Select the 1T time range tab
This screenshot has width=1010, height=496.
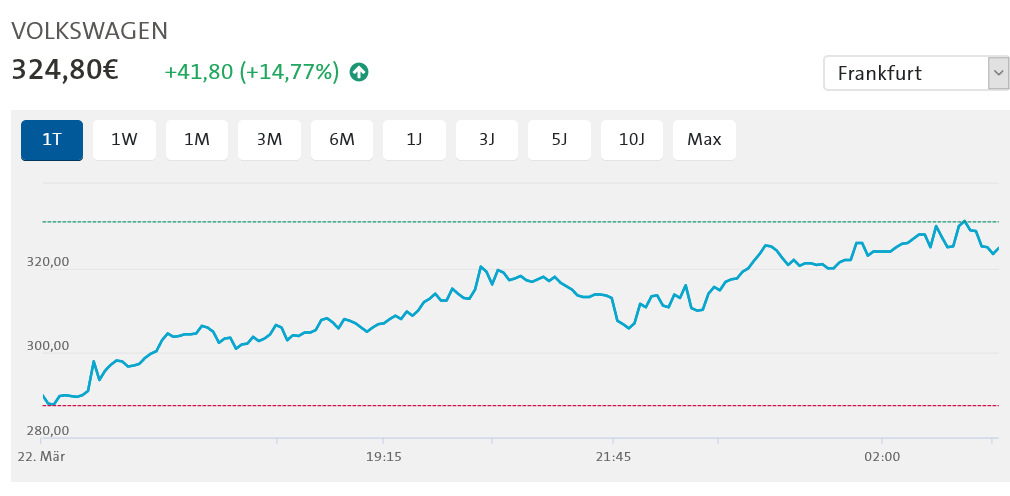point(52,140)
